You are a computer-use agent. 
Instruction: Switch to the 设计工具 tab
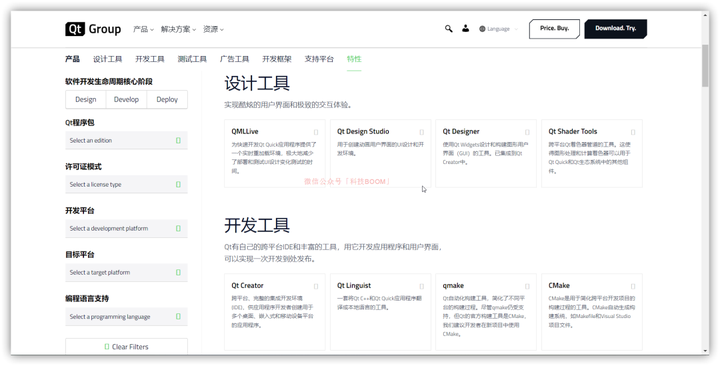107,59
